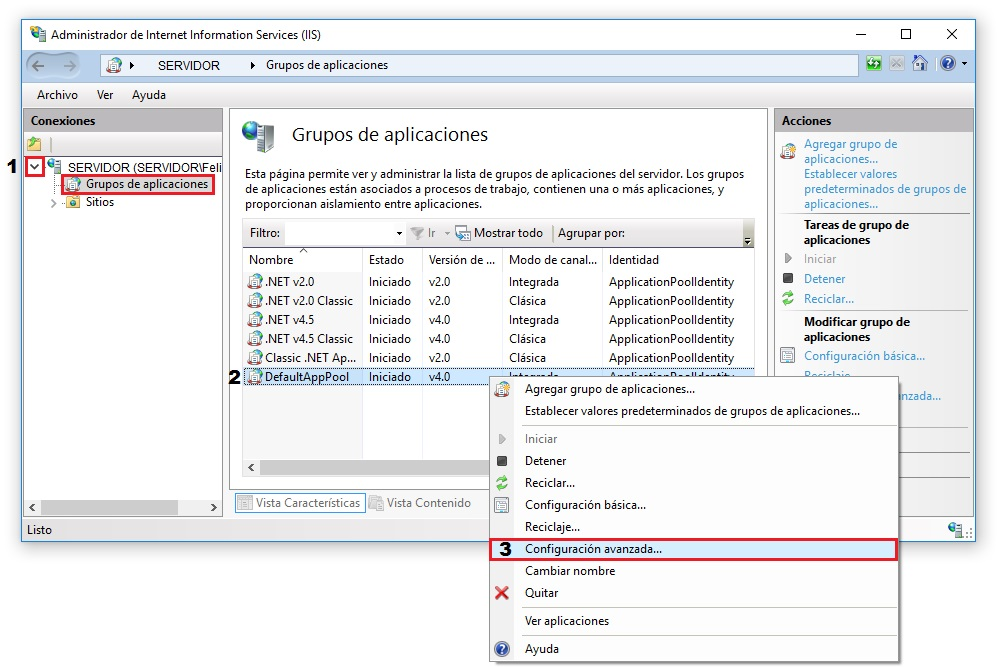Image resolution: width=1002 pixels, height=667 pixels.
Task: Click Establecer valores predeterminados link in Acciones
Action: 884,189
